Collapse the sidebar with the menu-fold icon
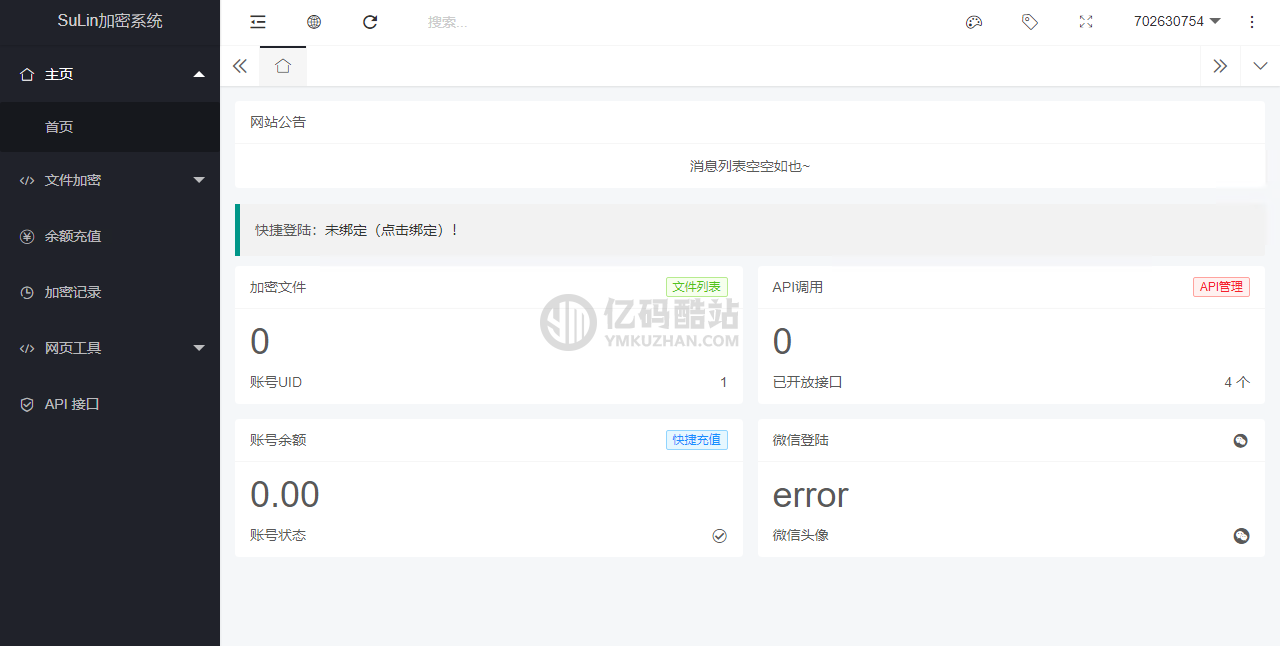 click(258, 22)
